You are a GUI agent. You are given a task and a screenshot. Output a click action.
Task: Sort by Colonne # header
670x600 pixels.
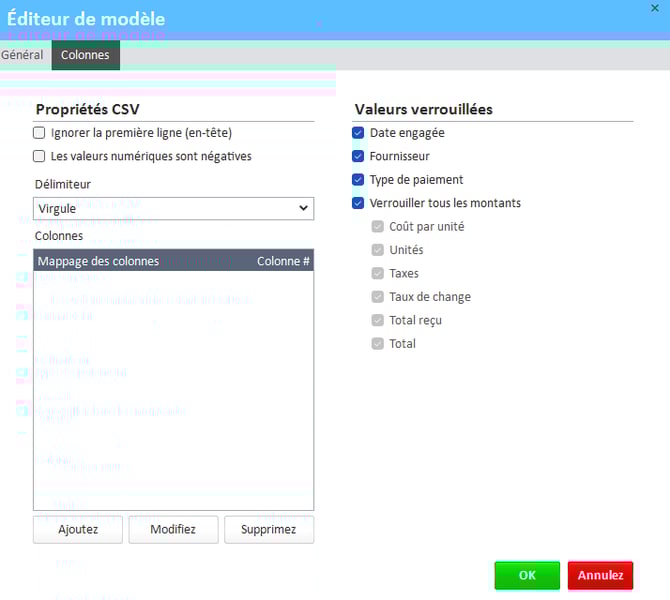point(283,261)
